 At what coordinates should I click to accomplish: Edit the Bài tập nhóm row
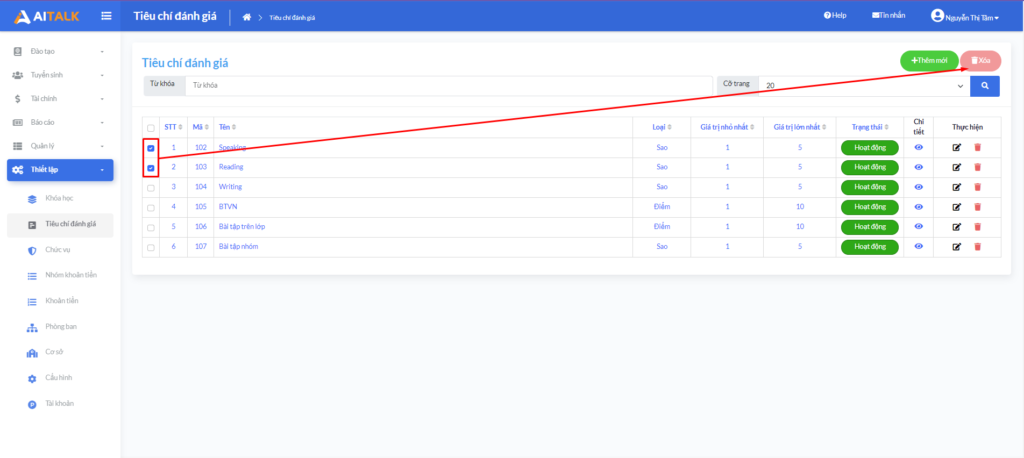click(x=957, y=247)
